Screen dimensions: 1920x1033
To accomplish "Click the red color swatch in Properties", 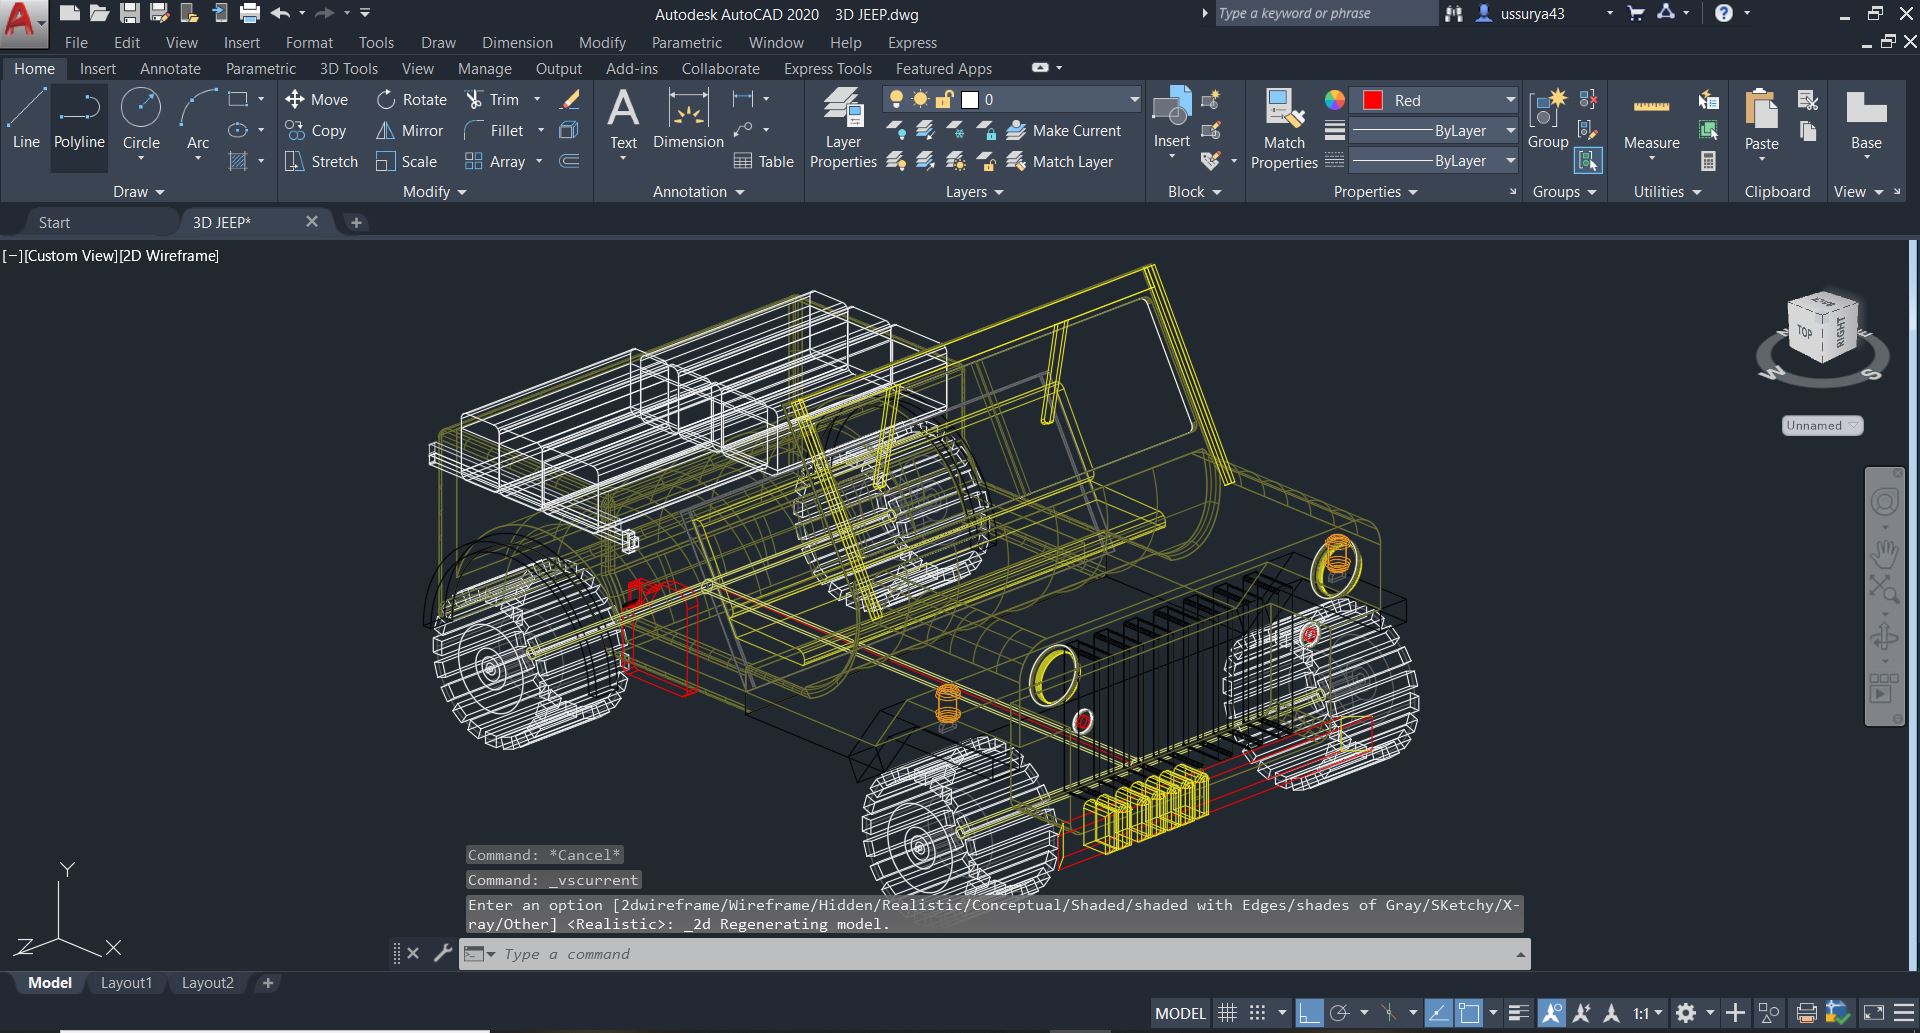I will point(1372,100).
